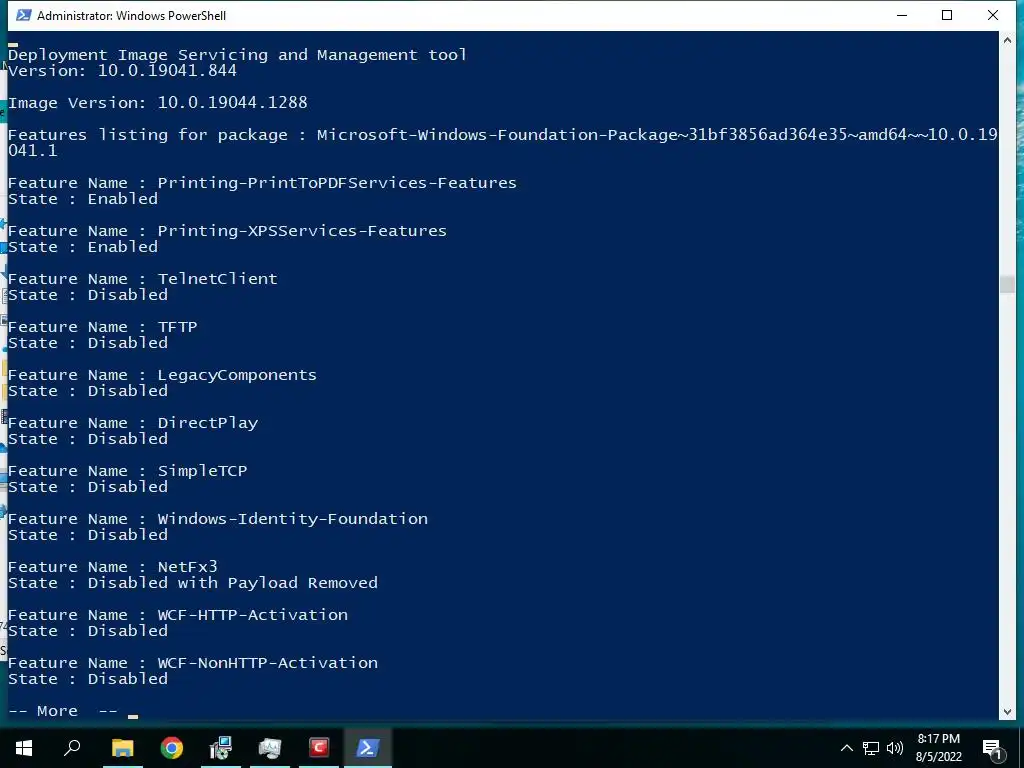Open network status tray icon

coord(871,748)
